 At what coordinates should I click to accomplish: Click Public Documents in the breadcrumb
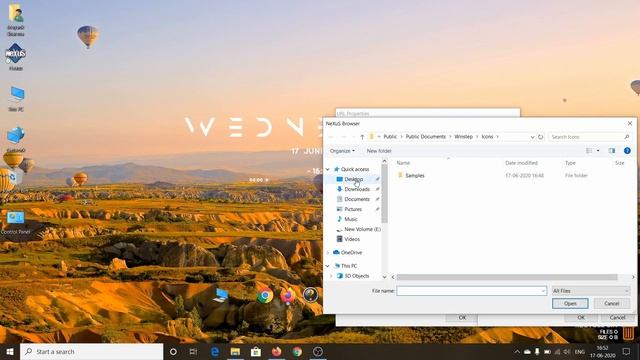[425, 137]
